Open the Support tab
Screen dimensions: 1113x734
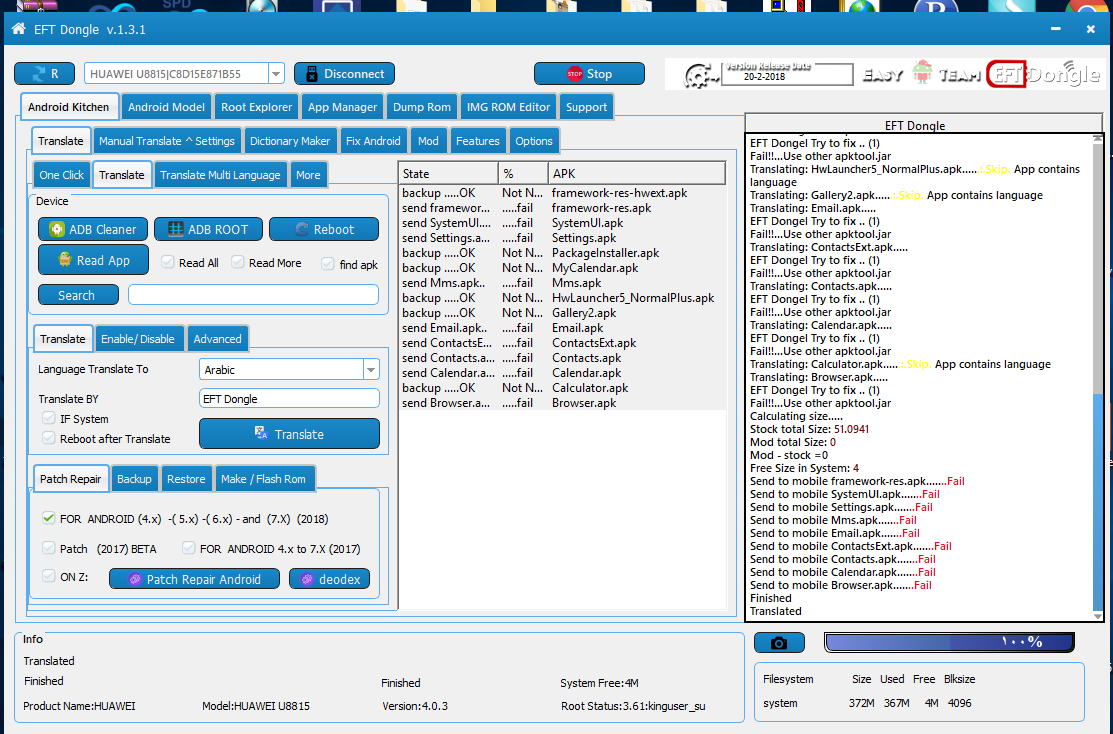click(x=586, y=107)
